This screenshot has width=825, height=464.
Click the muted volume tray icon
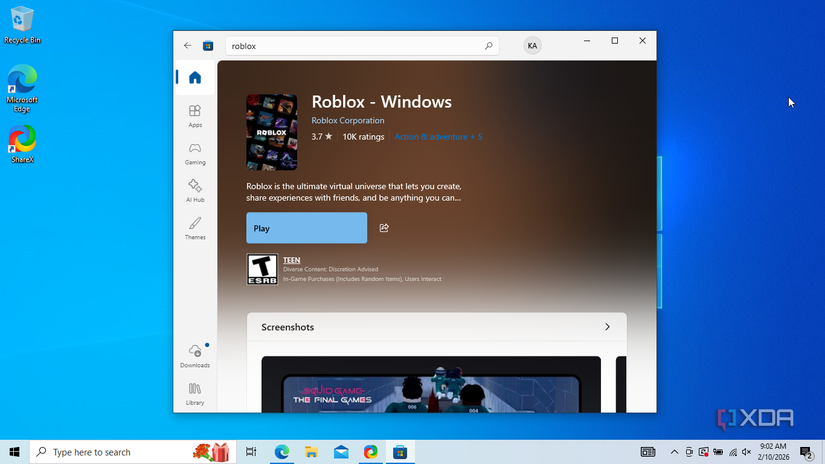point(747,452)
